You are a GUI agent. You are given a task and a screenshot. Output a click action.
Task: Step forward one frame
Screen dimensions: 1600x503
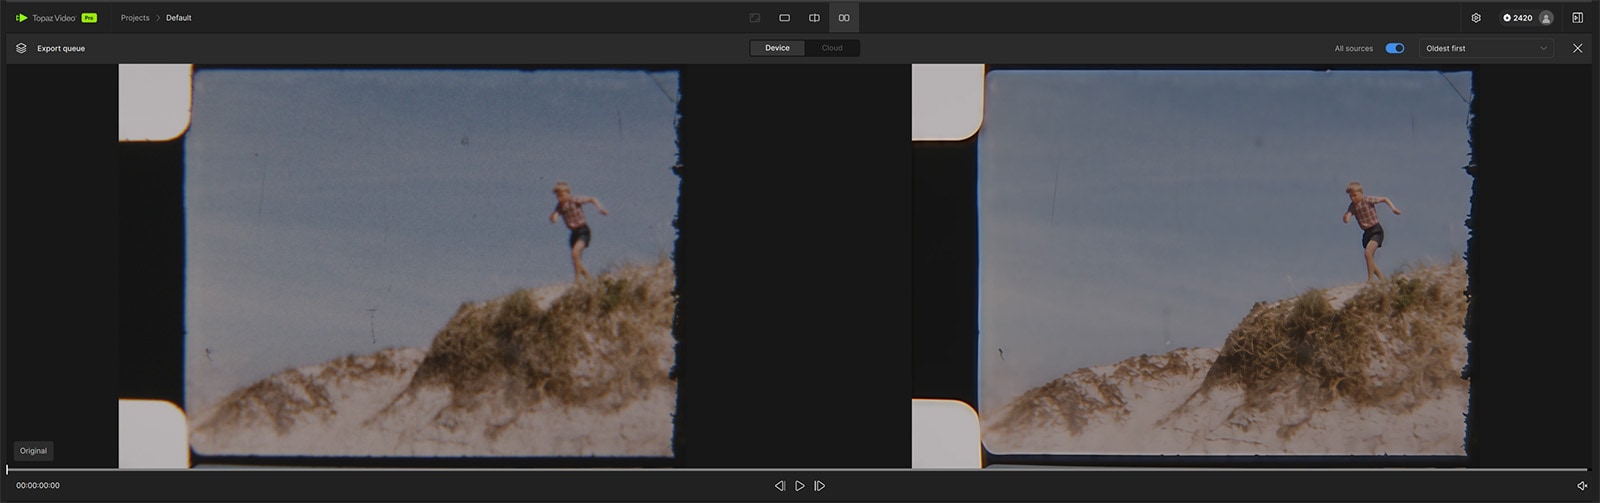820,486
